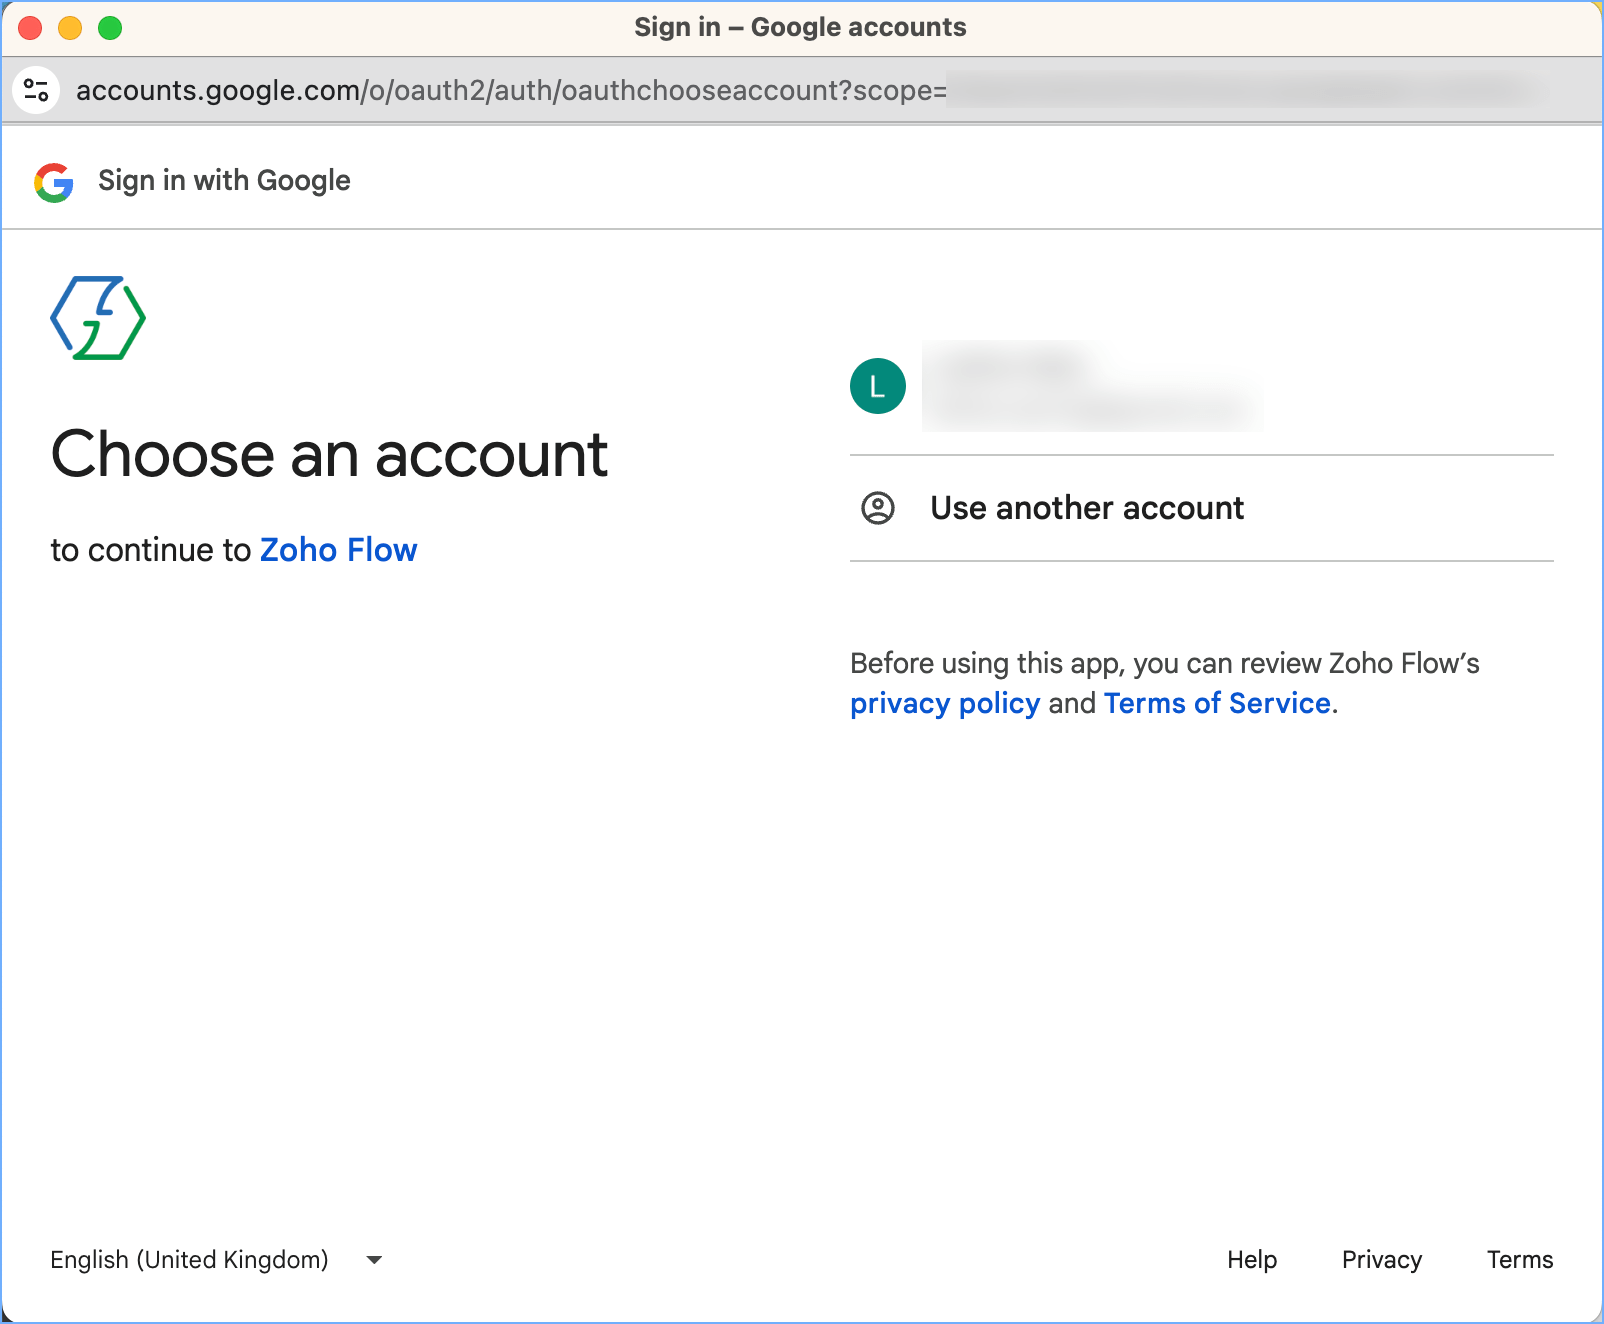Click the Google G logo

[x=54, y=182]
